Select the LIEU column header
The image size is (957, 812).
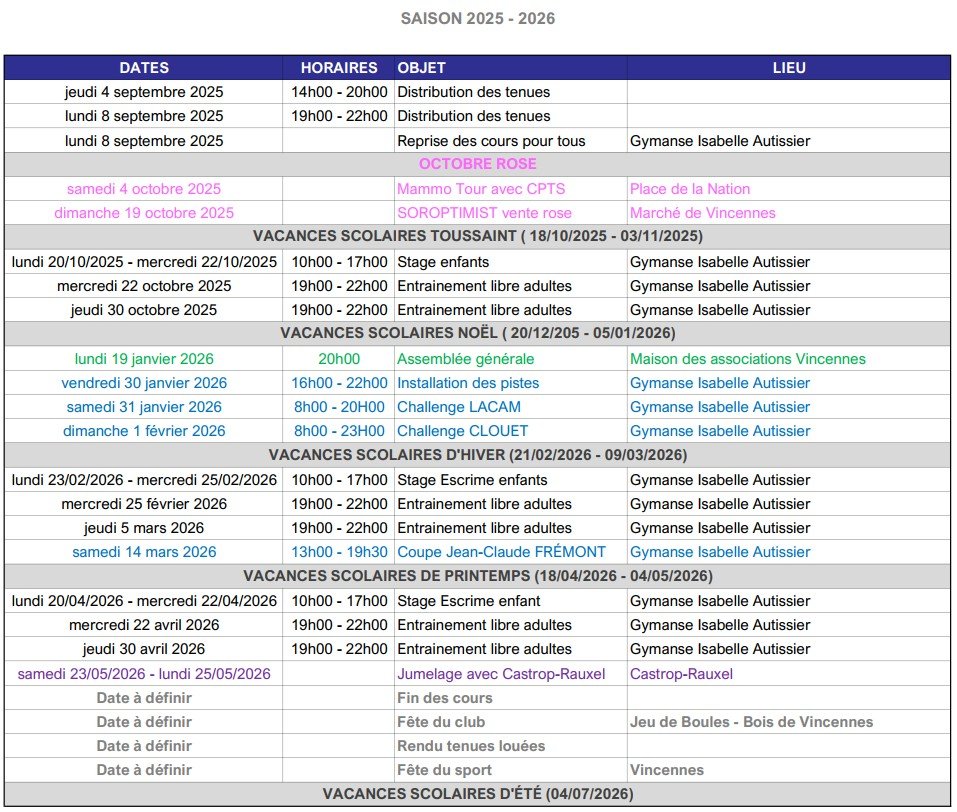coord(789,68)
